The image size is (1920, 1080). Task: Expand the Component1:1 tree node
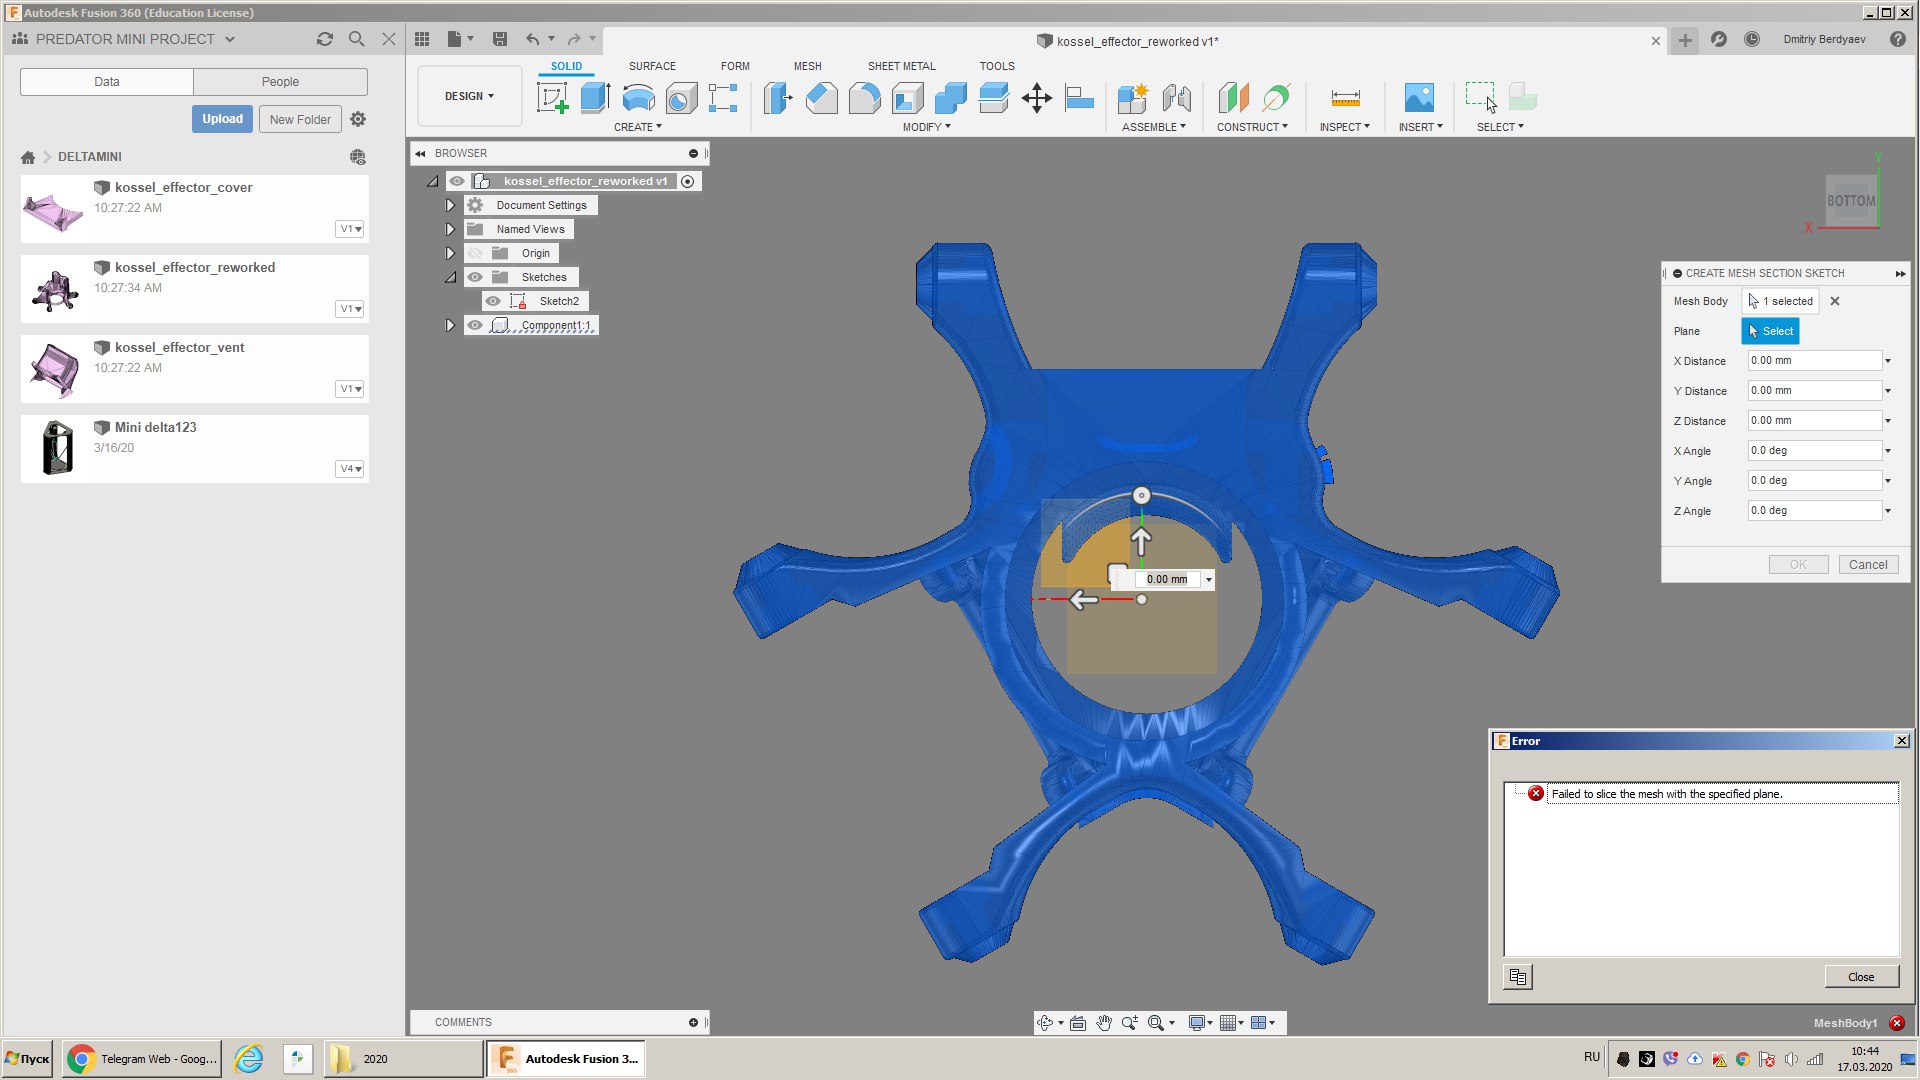(x=450, y=325)
